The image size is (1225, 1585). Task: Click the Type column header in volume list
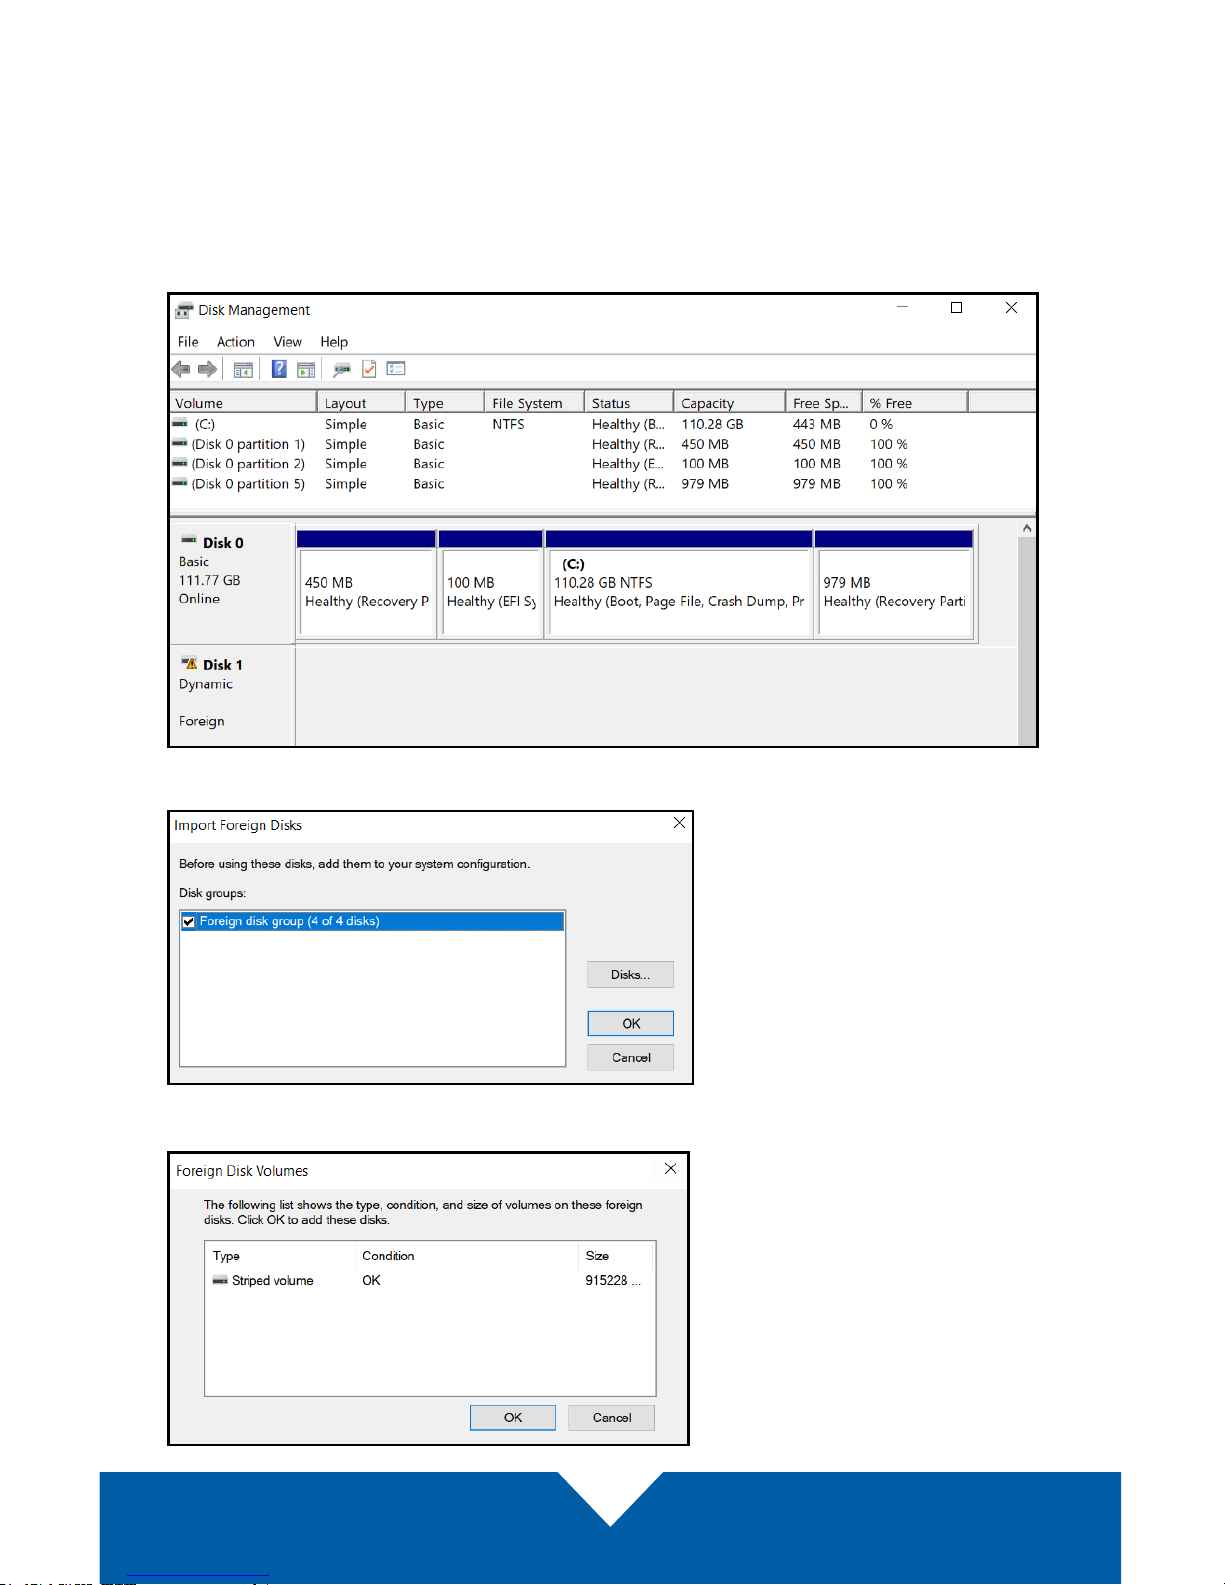point(446,403)
